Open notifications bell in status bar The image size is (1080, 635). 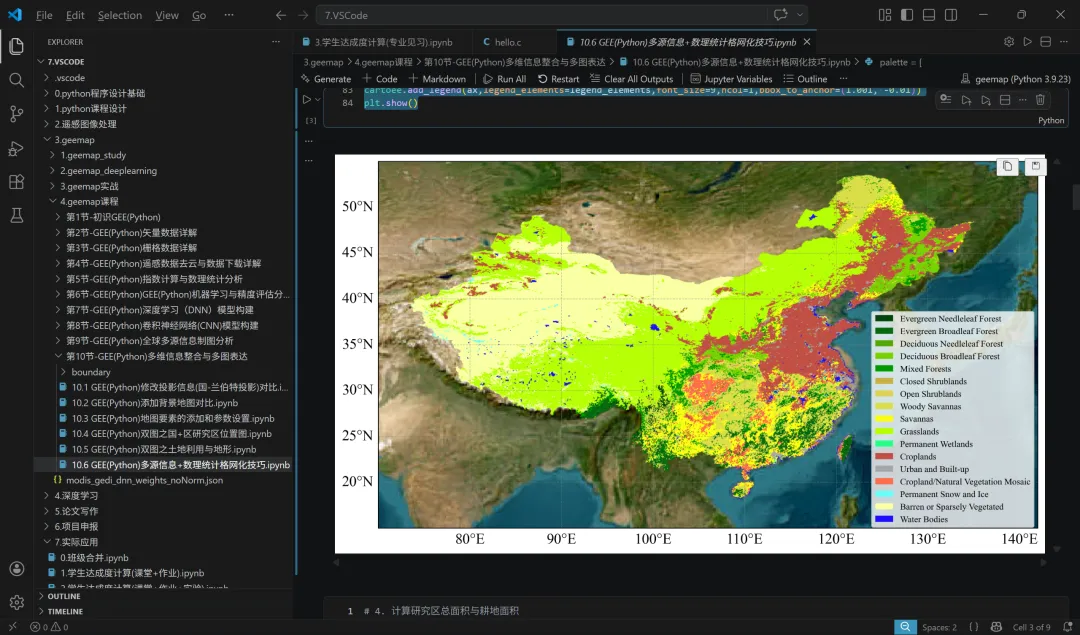(1068, 627)
